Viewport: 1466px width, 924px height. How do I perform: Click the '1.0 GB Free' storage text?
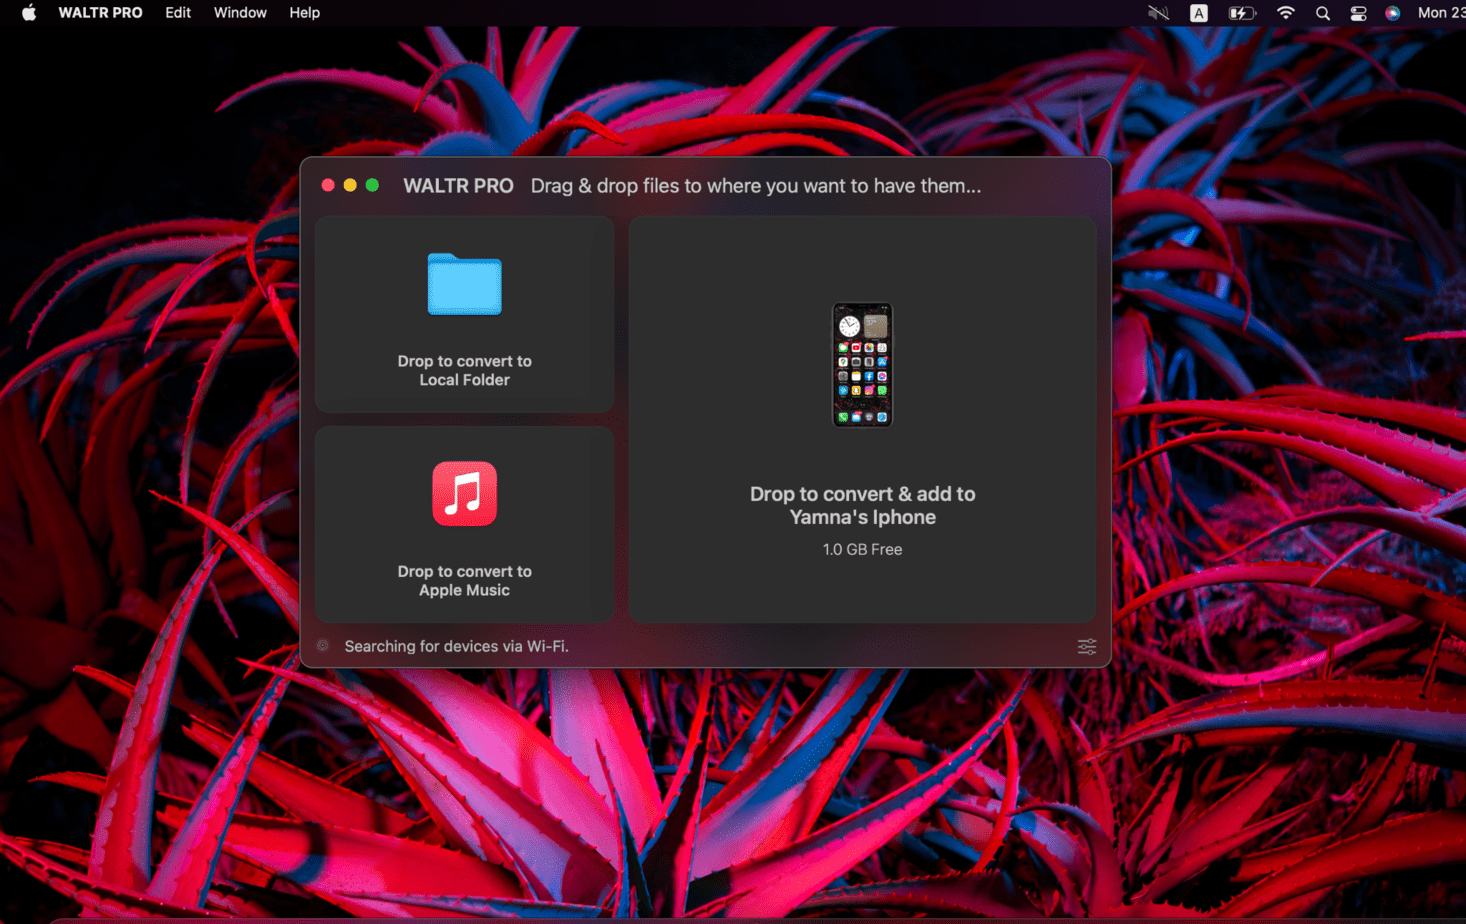[862, 549]
